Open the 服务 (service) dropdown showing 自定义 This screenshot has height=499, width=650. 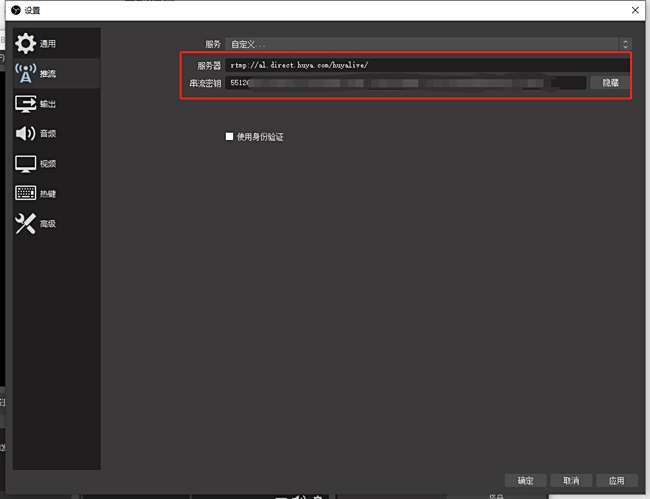coord(428,44)
